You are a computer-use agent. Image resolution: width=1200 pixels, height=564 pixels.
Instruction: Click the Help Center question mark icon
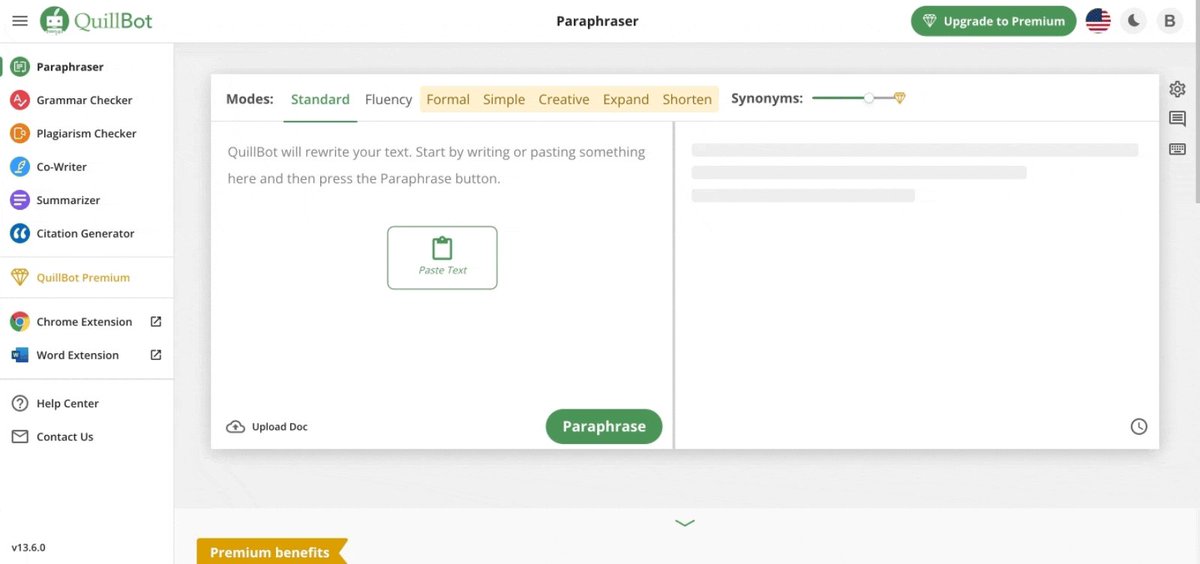(x=19, y=403)
